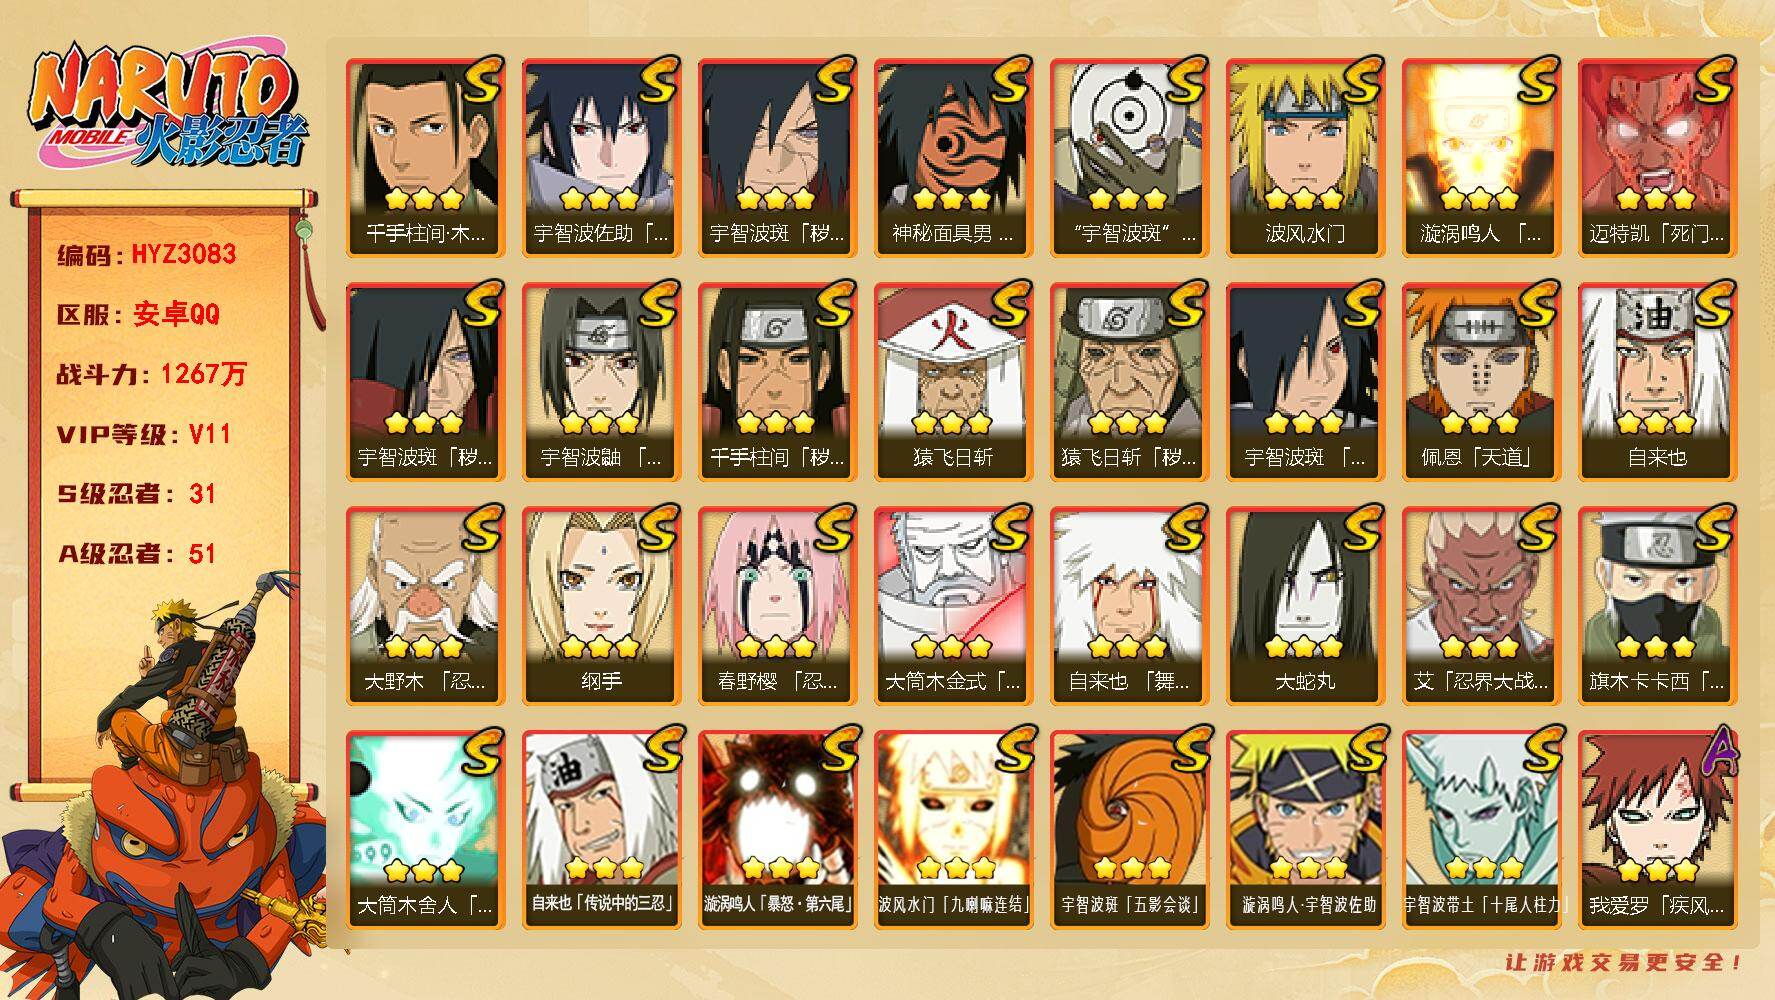Click the purple A rank badge
1775x1000 pixels.
(1717, 751)
